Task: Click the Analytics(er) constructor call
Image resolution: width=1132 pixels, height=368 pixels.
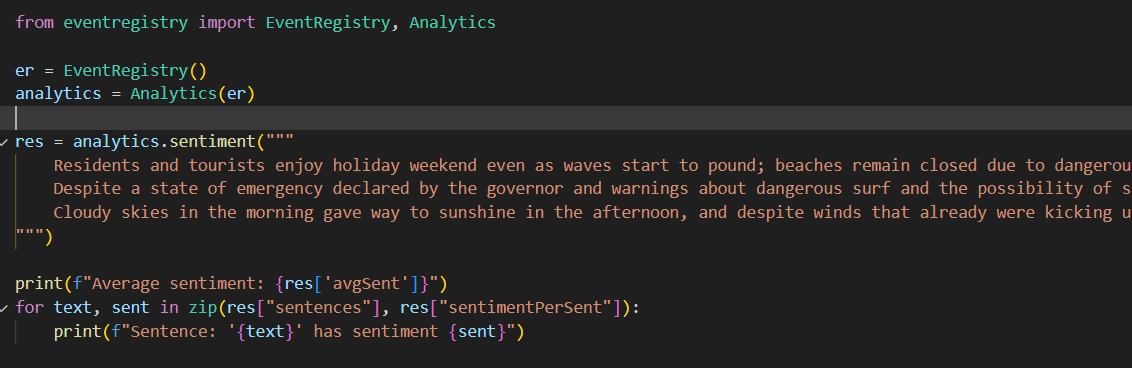Action: click(193, 94)
